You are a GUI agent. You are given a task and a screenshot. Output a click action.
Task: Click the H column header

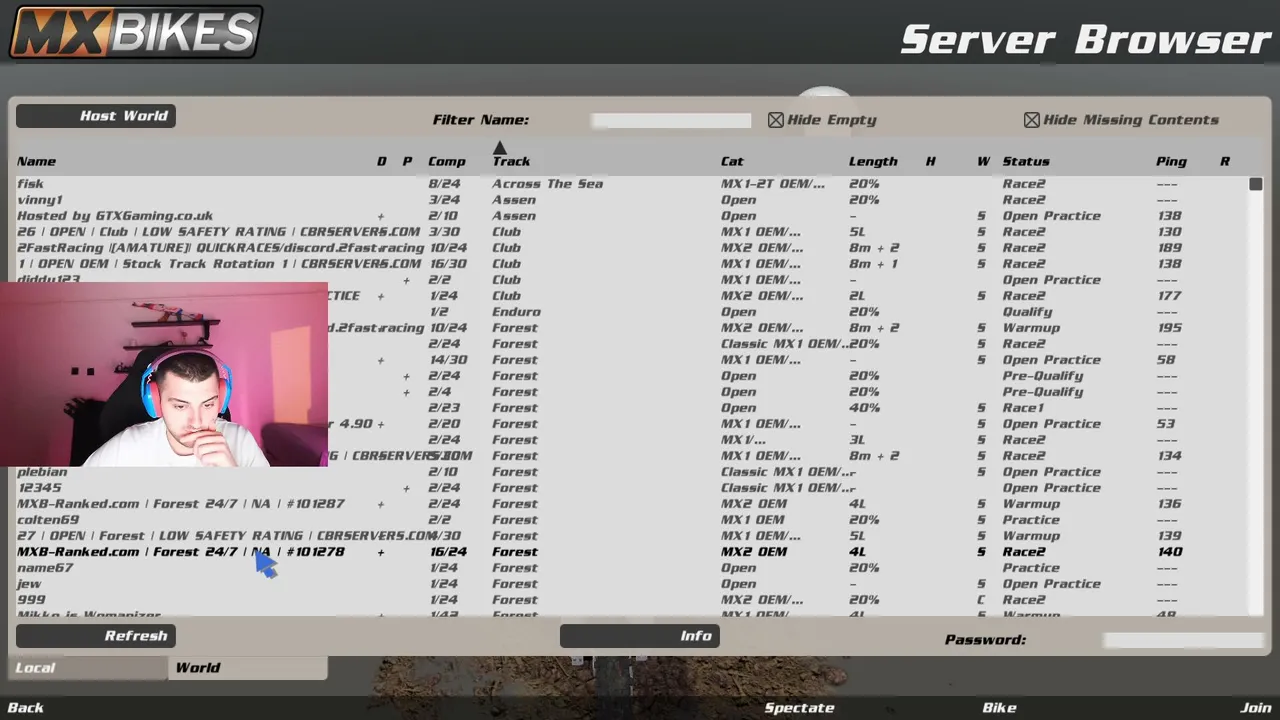click(930, 161)
